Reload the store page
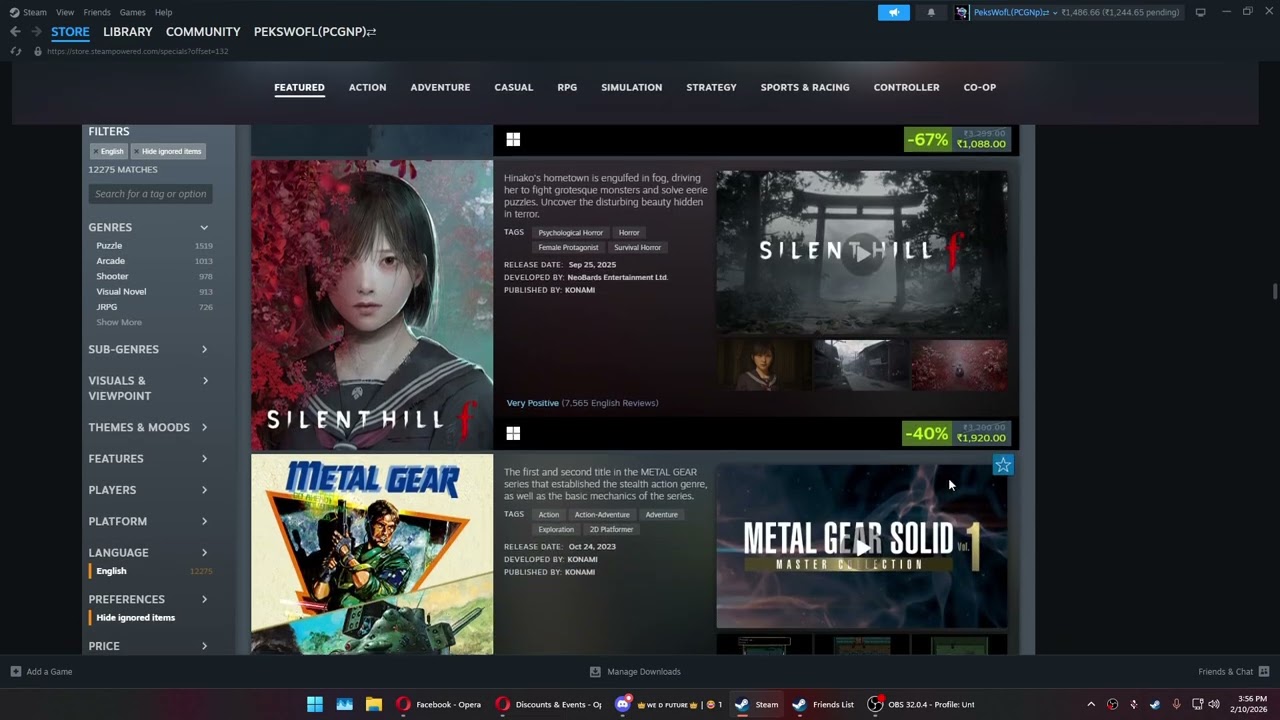Image resolution: width=1280 pixels, height=720 pixels. point(15,51)
